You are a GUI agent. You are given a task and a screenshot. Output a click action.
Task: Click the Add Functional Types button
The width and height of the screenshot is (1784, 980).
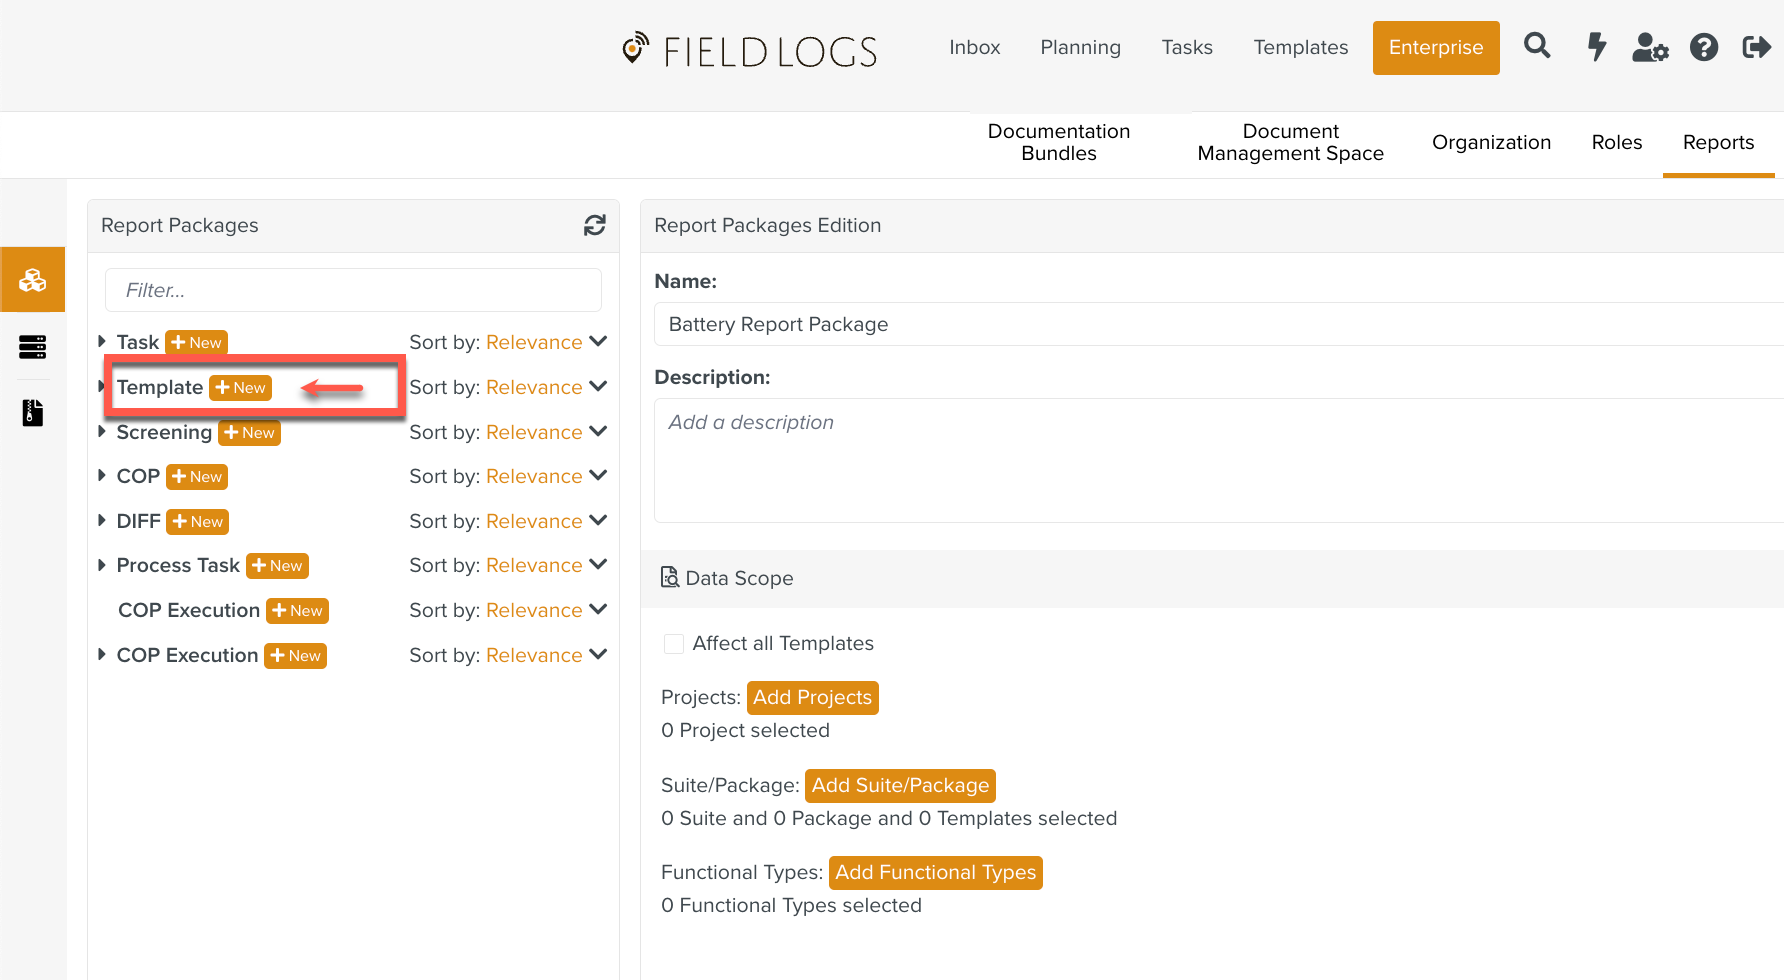coord(935,872)
